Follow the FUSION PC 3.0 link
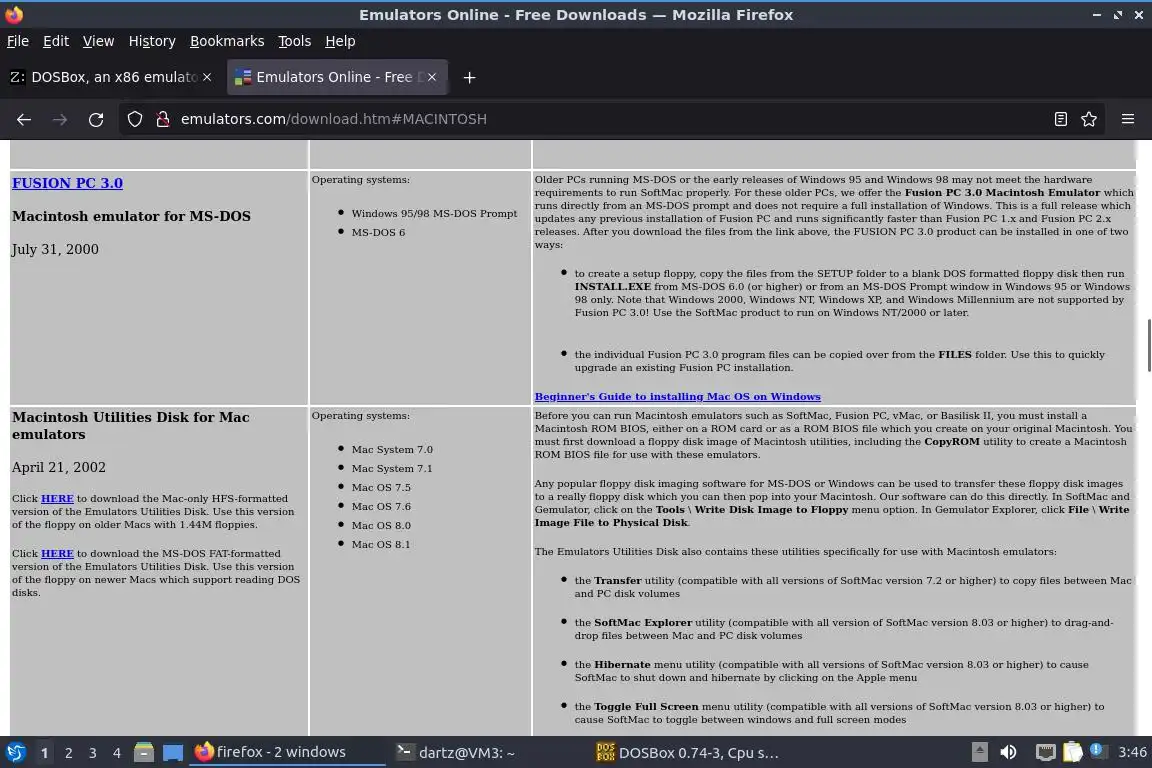Viewport: 1152px width, 768px height. (68, 183)
